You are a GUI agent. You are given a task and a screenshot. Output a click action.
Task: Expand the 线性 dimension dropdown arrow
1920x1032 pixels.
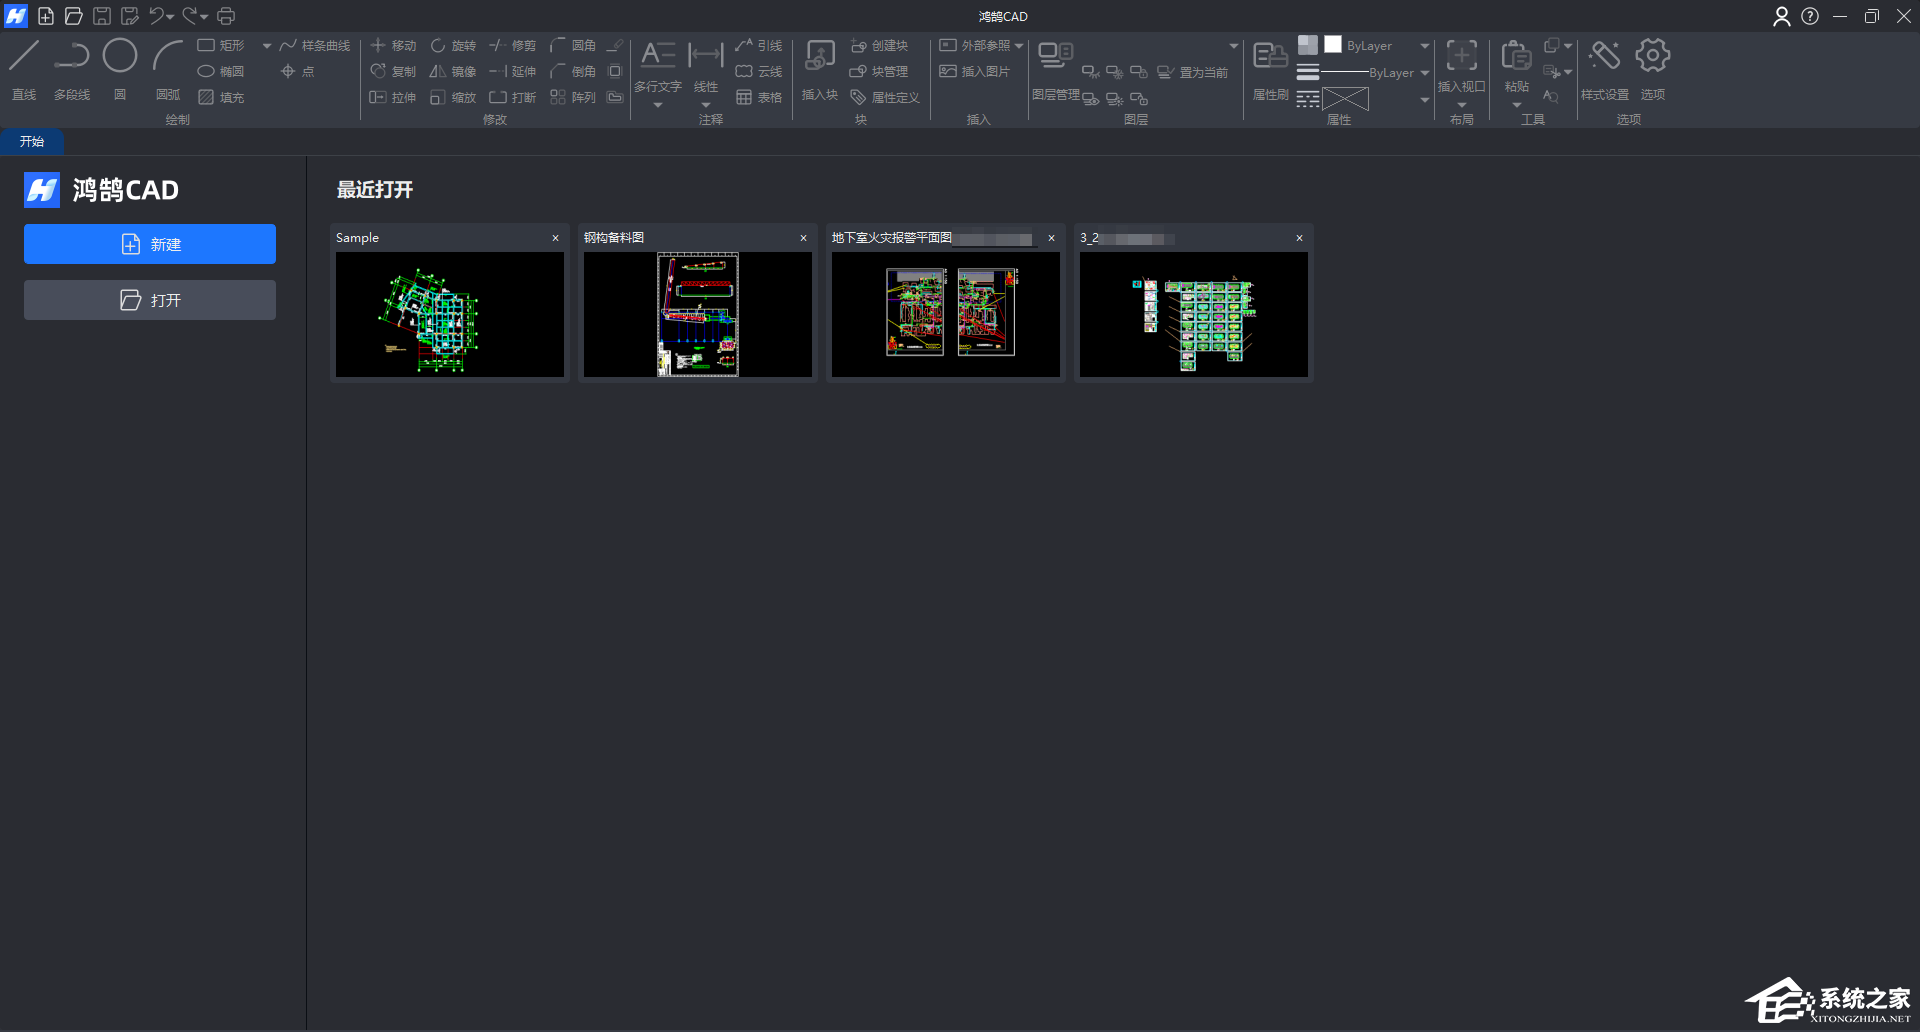(x=706, y=104)
